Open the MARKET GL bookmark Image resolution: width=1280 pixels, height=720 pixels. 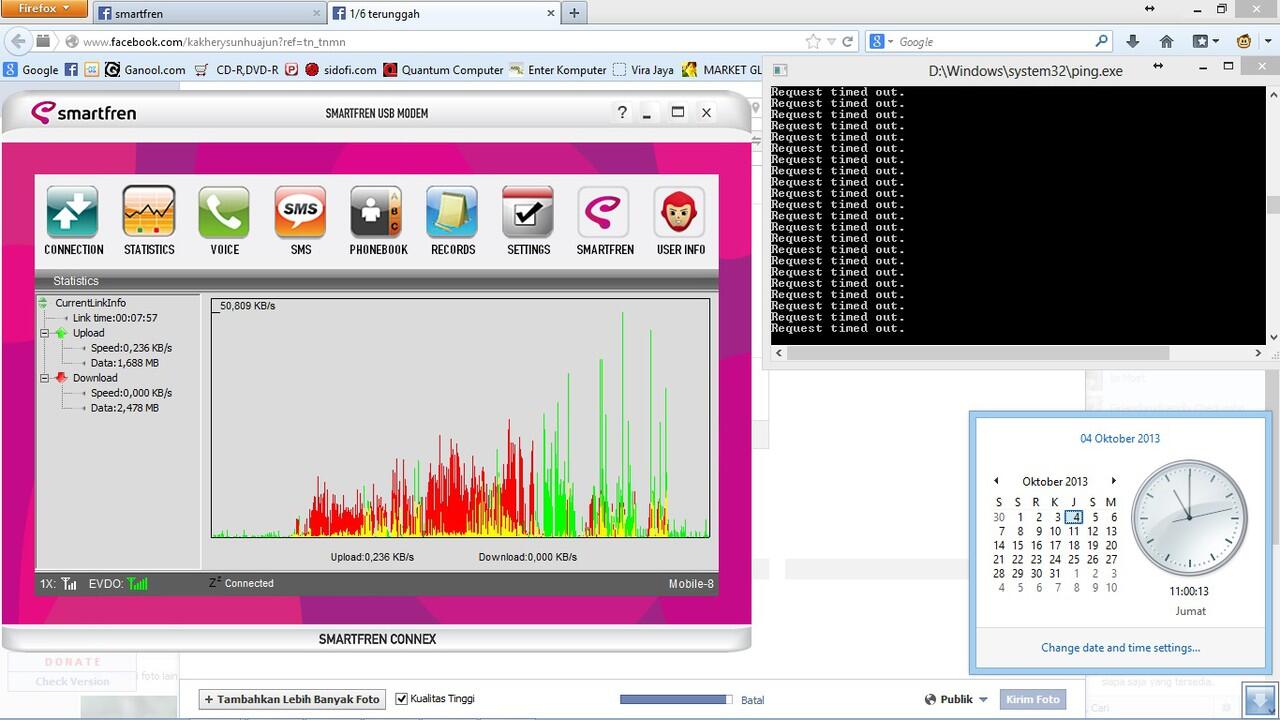tap(722, 70)
